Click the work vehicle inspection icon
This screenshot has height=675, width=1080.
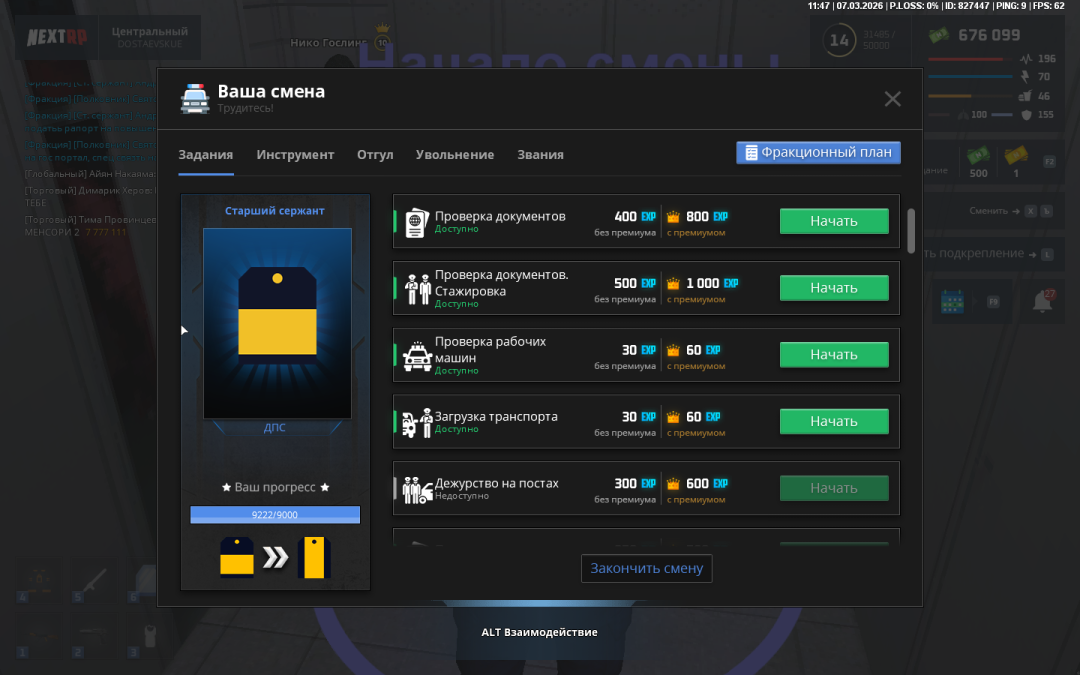[x=417, y=356]
